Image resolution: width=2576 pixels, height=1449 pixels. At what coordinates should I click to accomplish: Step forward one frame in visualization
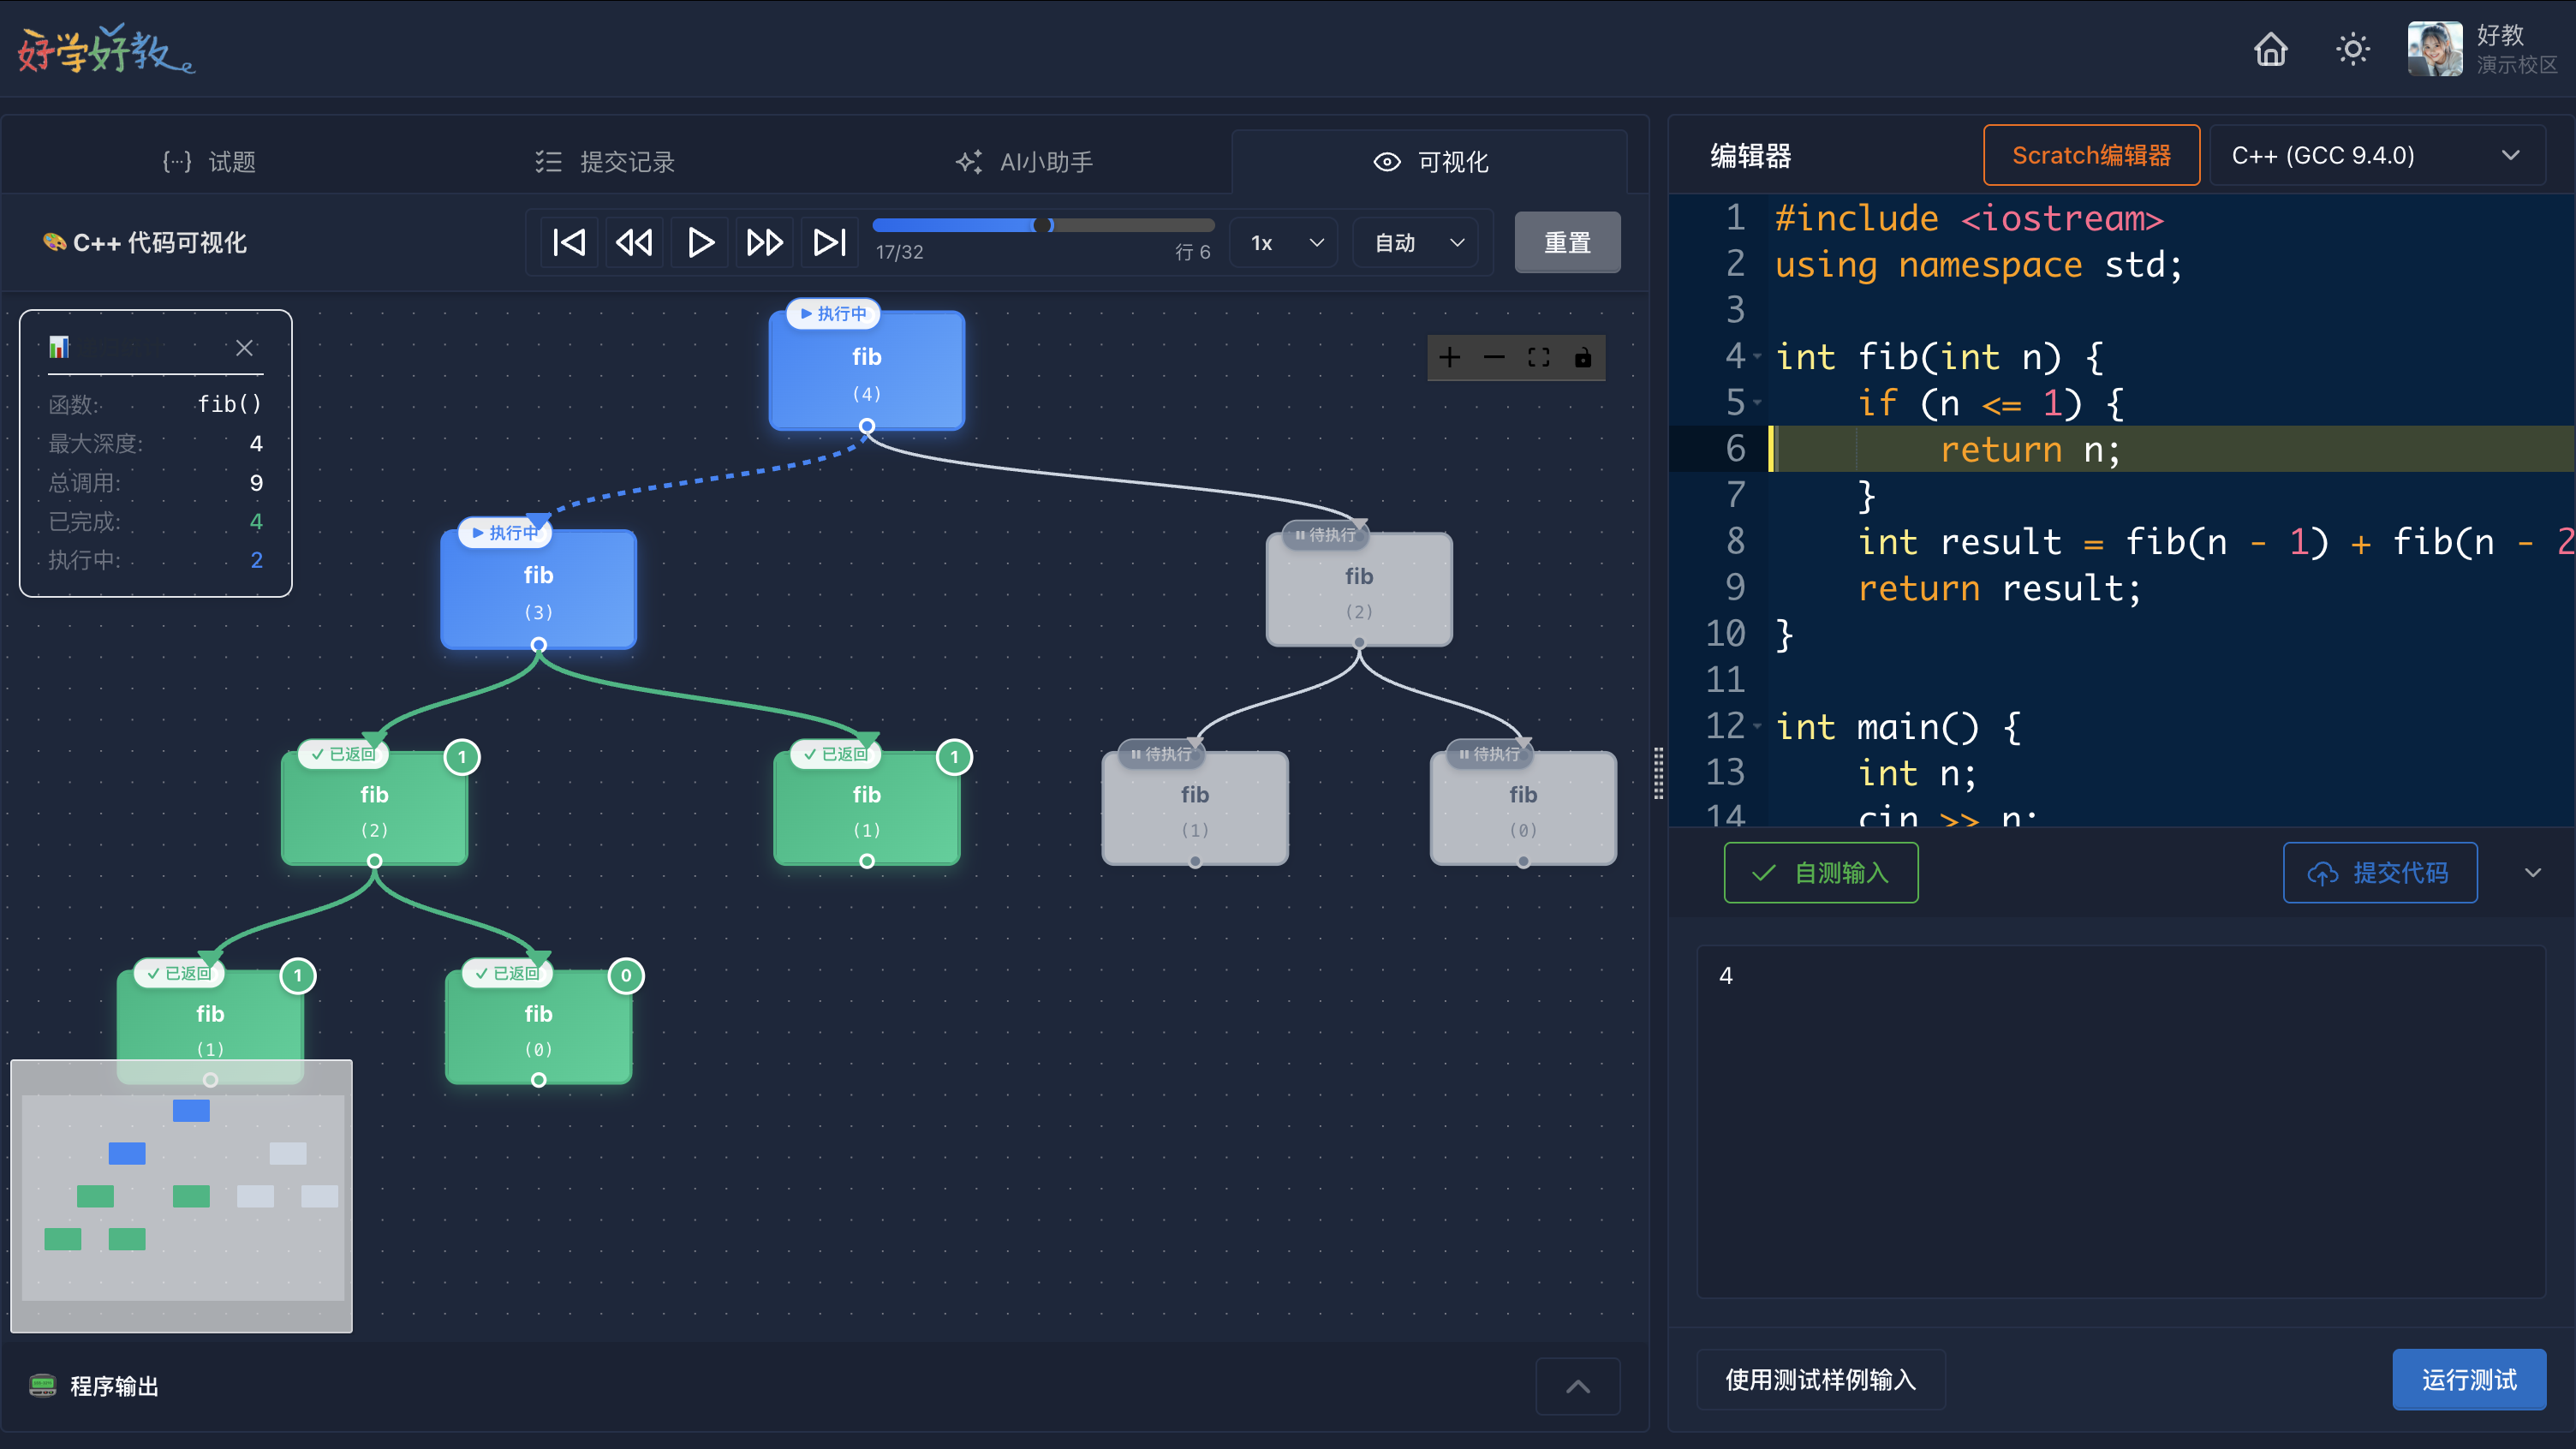(765, 243)
